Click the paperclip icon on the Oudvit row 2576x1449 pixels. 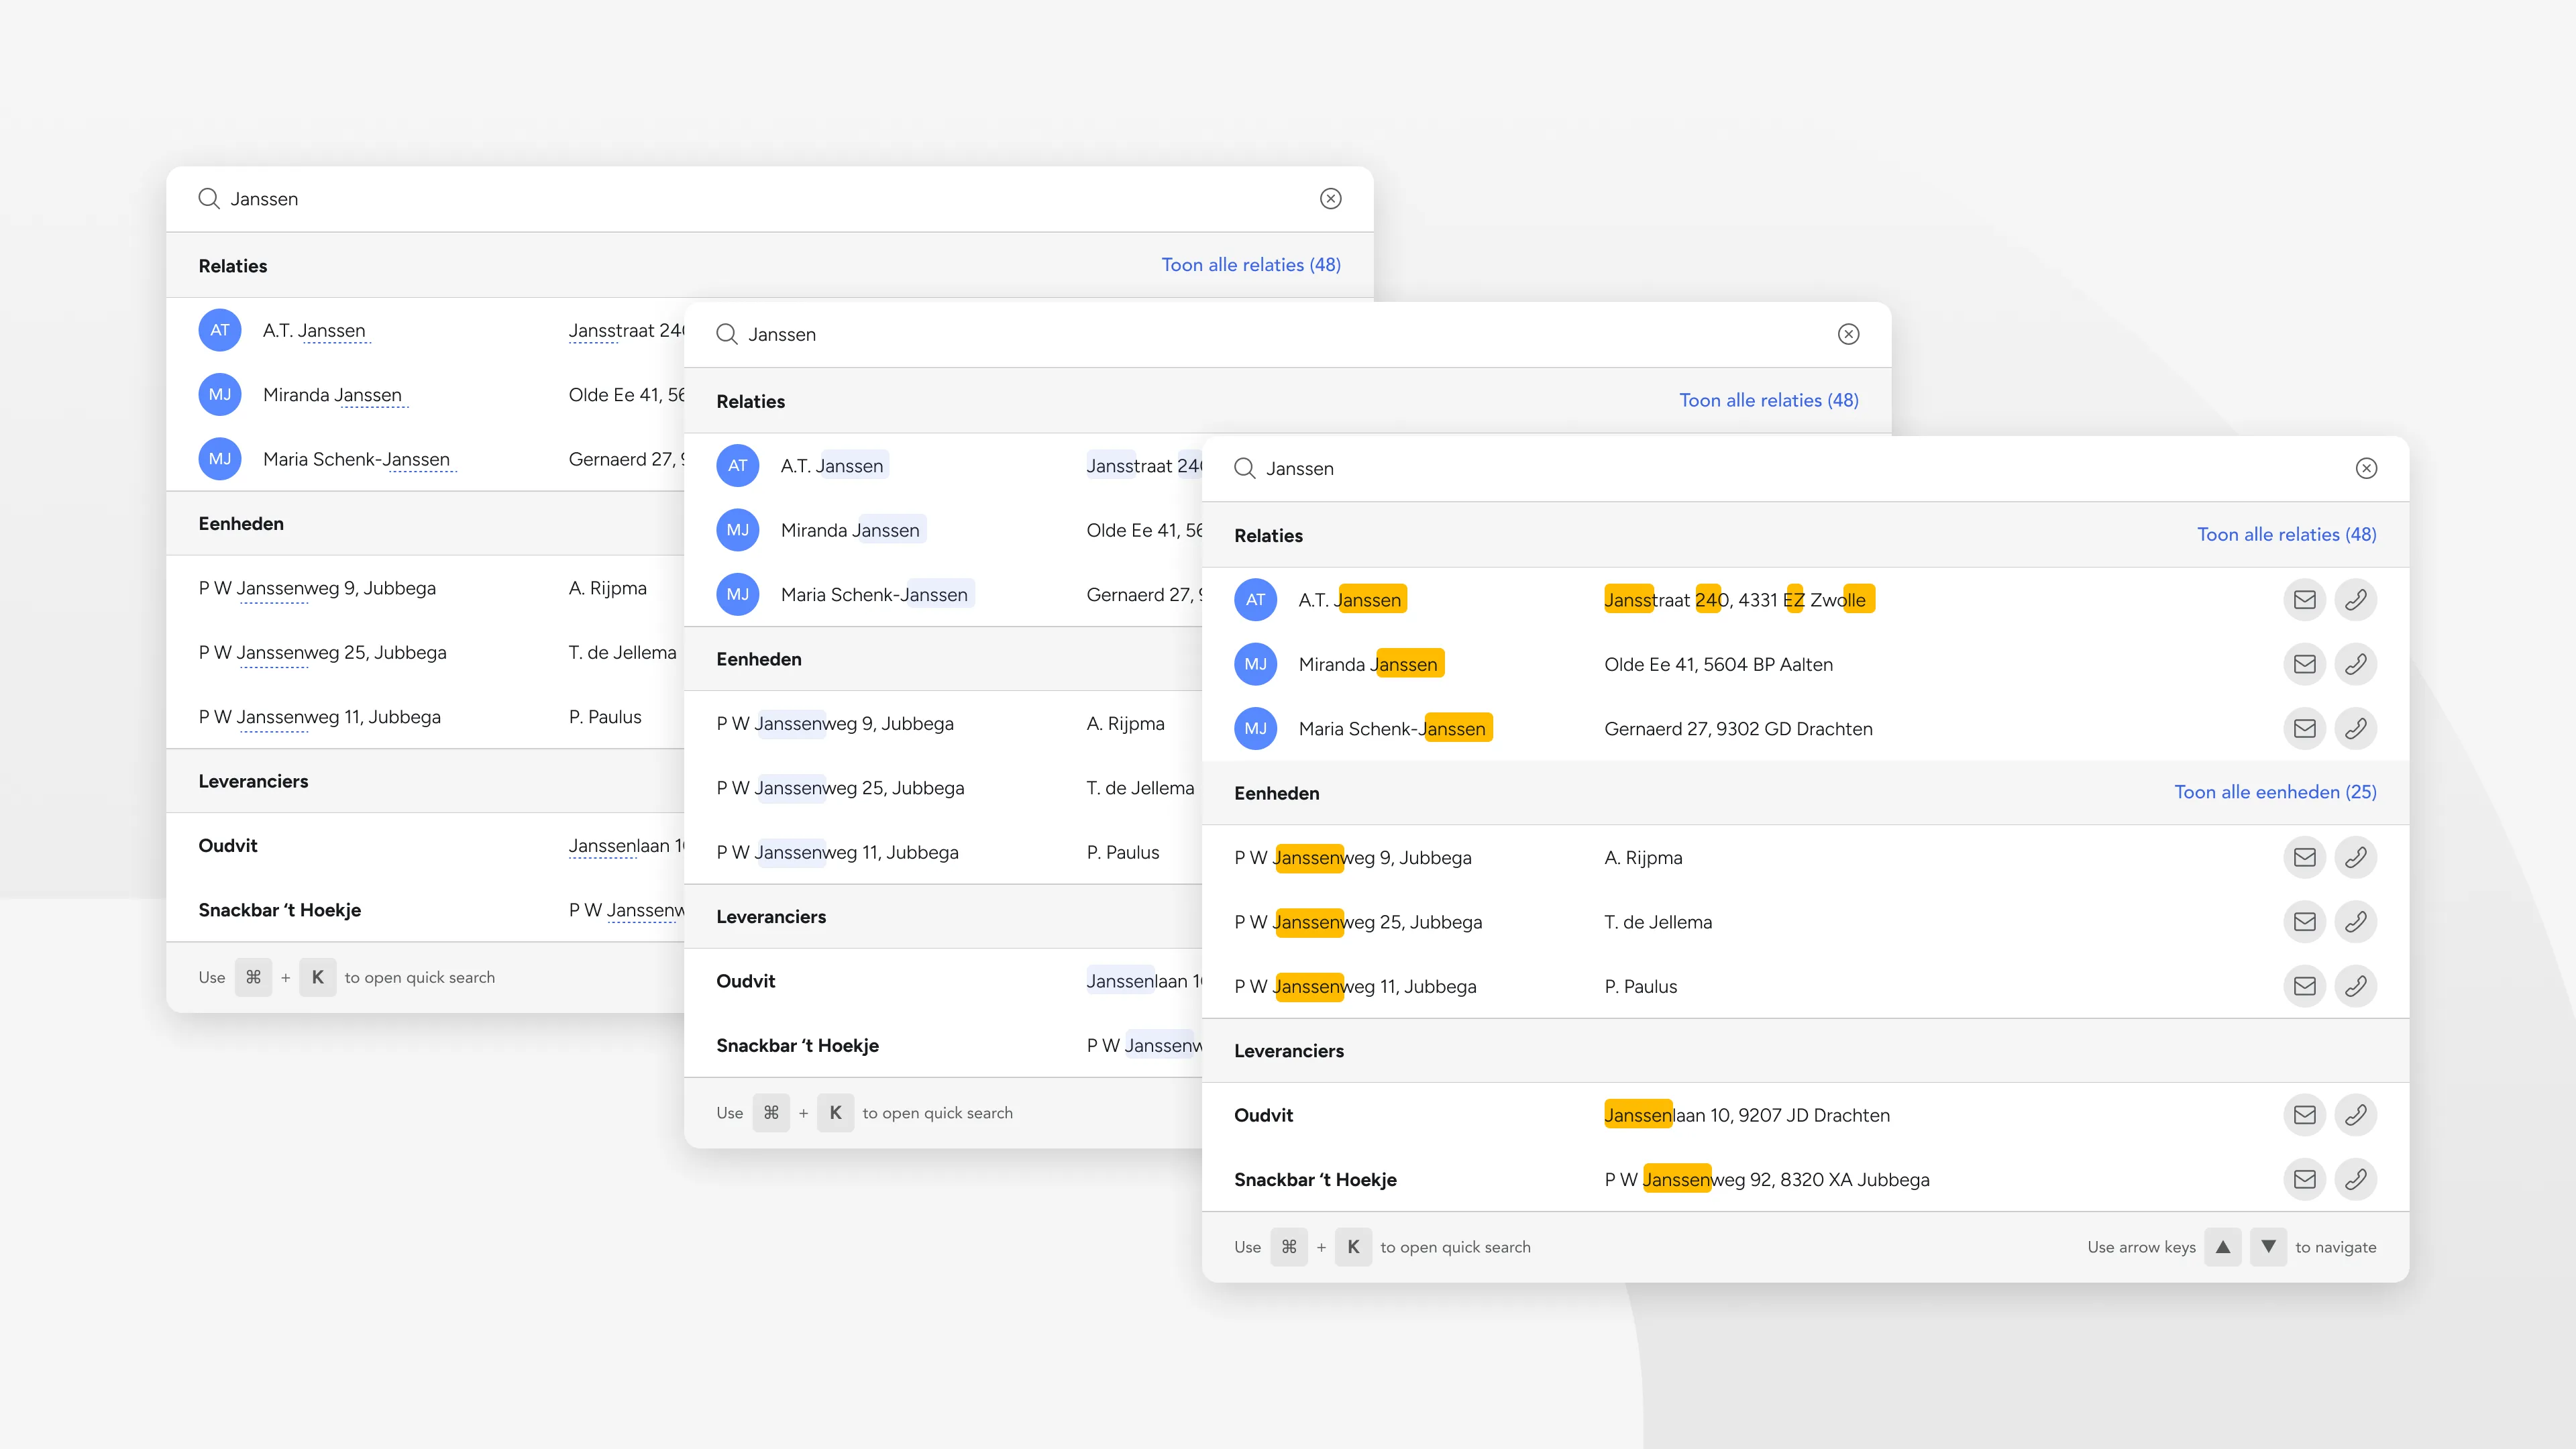tap(2357, 1115)
